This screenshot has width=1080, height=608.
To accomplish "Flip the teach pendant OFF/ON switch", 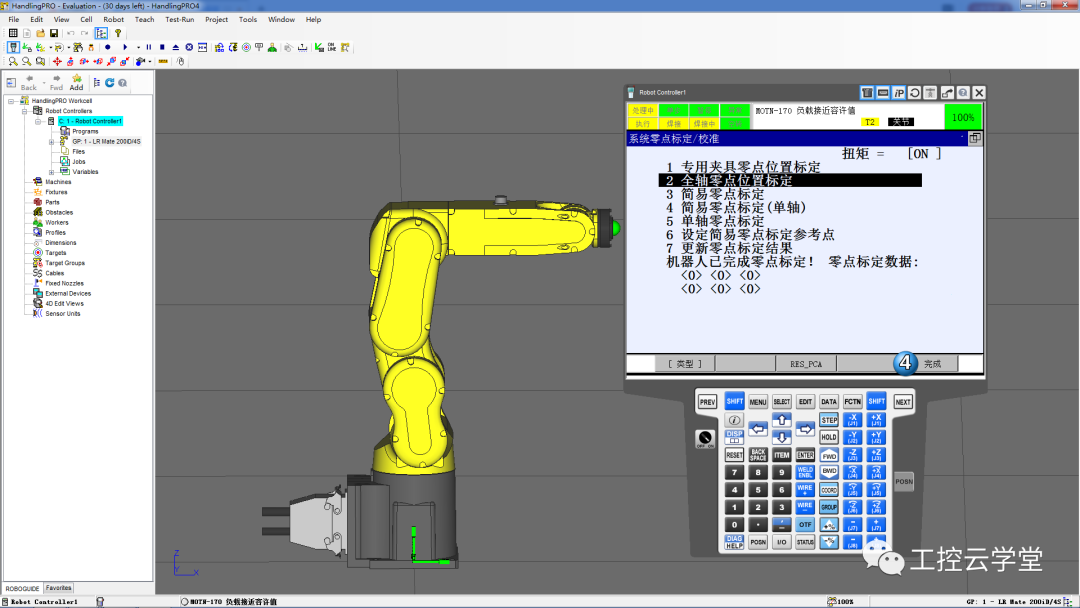I will pyautogui.click(x=705, y=439).
